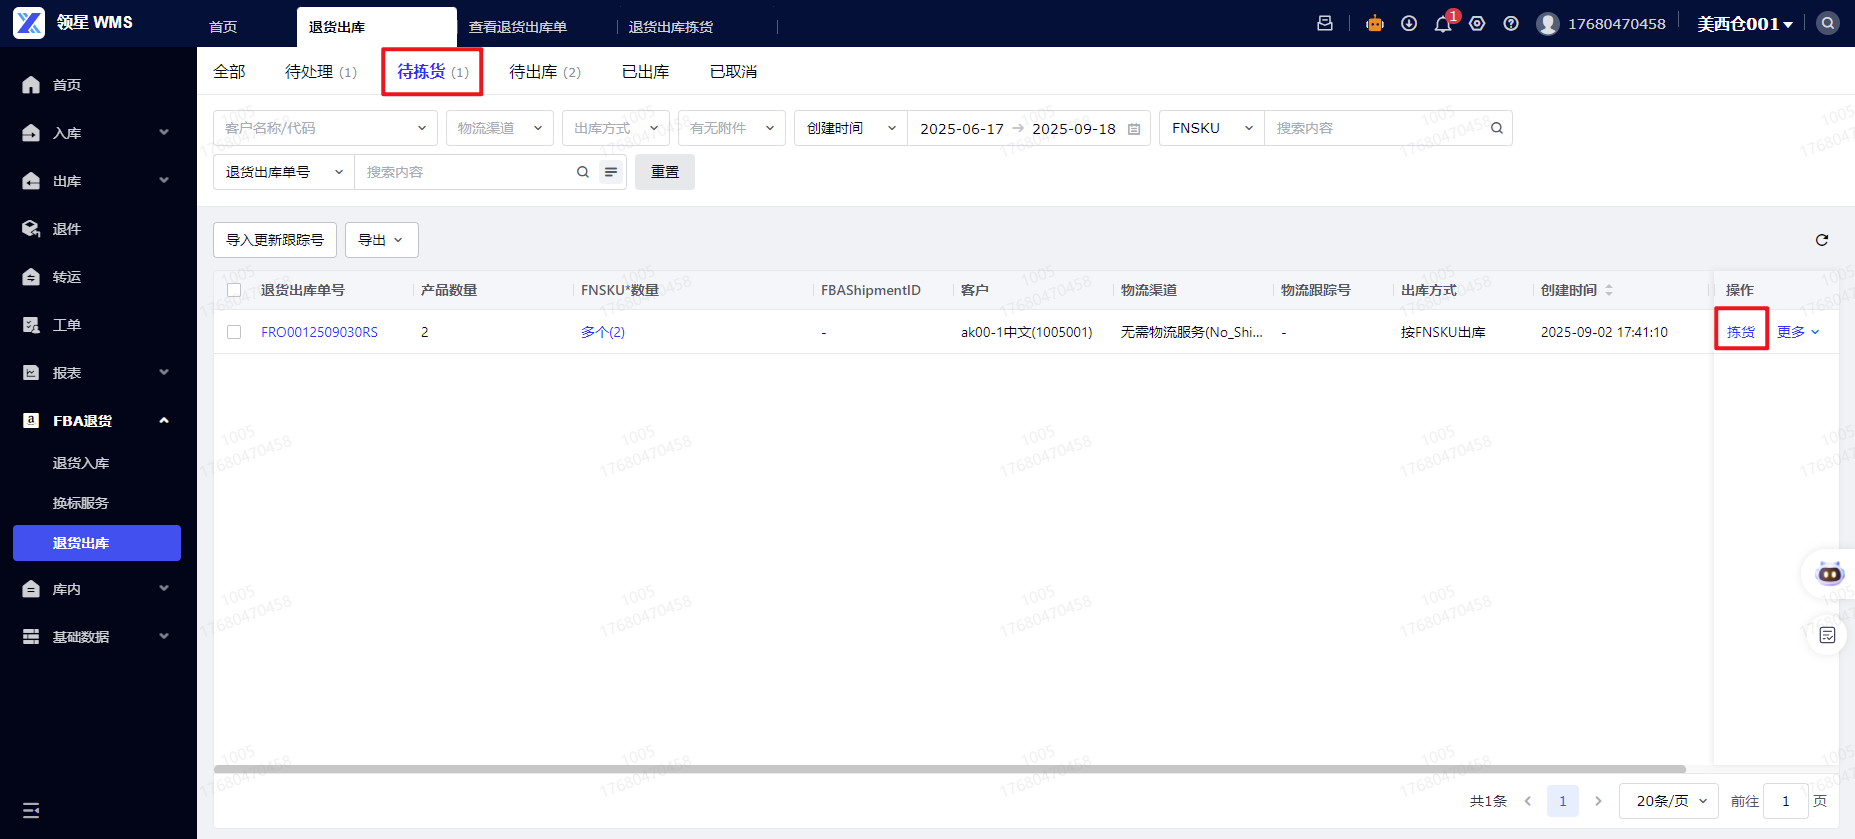Open FNSKU search type dropdown
This screenshot has height=839, width=1855.
pyautogui.click(x=1212, y=128)
